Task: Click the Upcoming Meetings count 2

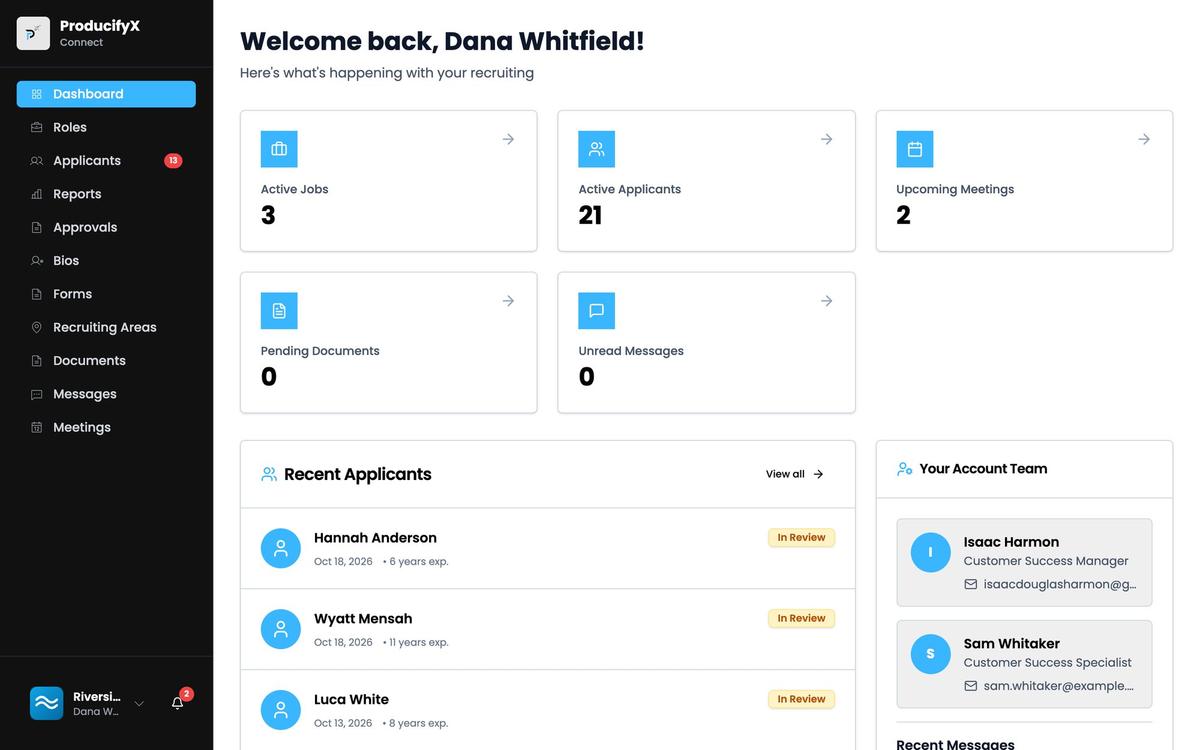Action: pyautogui.click(x=904, y=215)
